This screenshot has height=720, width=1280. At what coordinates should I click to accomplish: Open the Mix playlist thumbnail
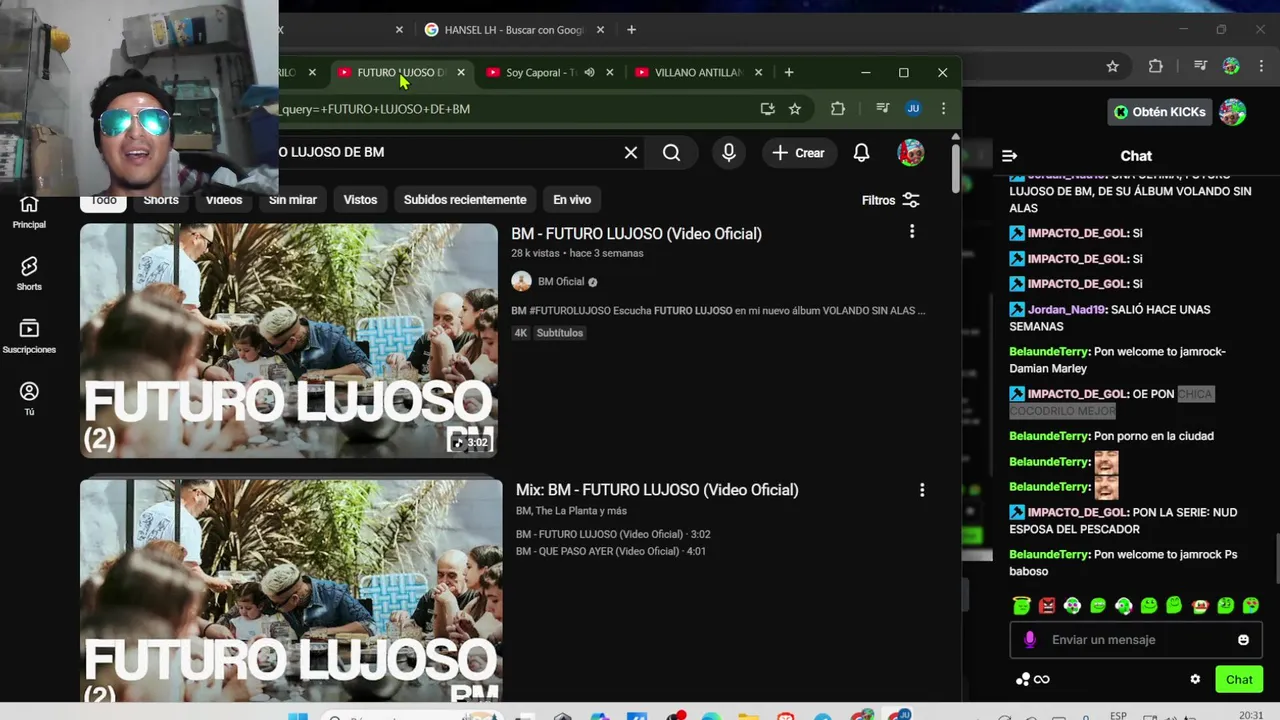(291, 590)
